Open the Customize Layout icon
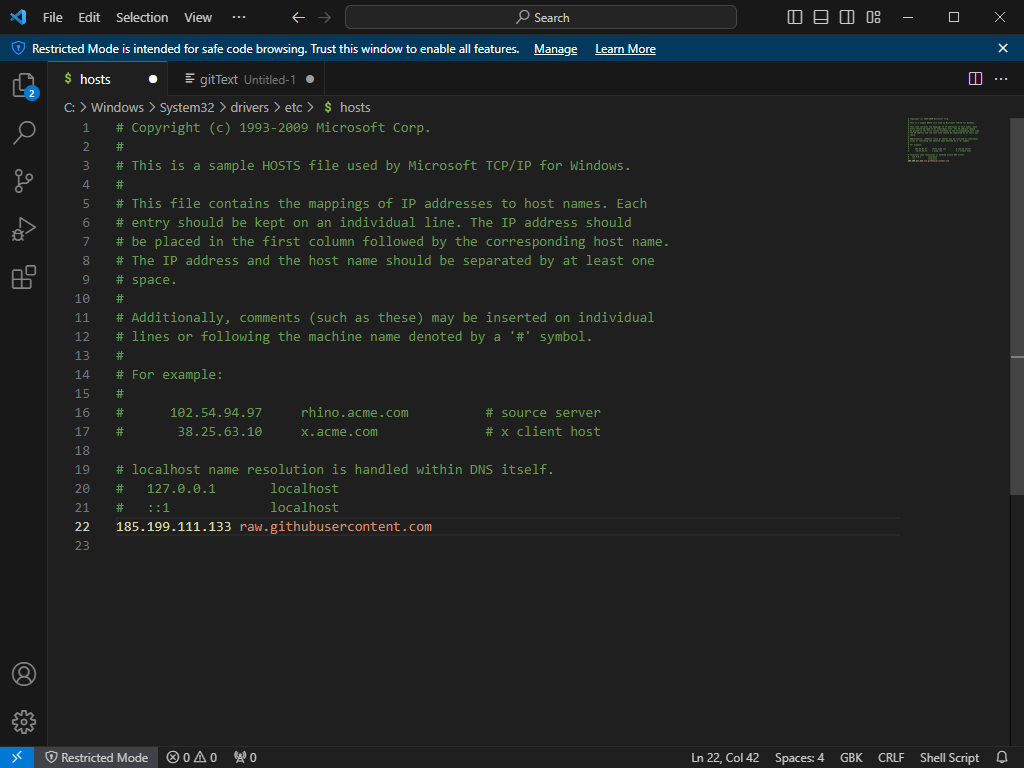Viewport: 1024px width, 768px height. click(x=873, y=18)
